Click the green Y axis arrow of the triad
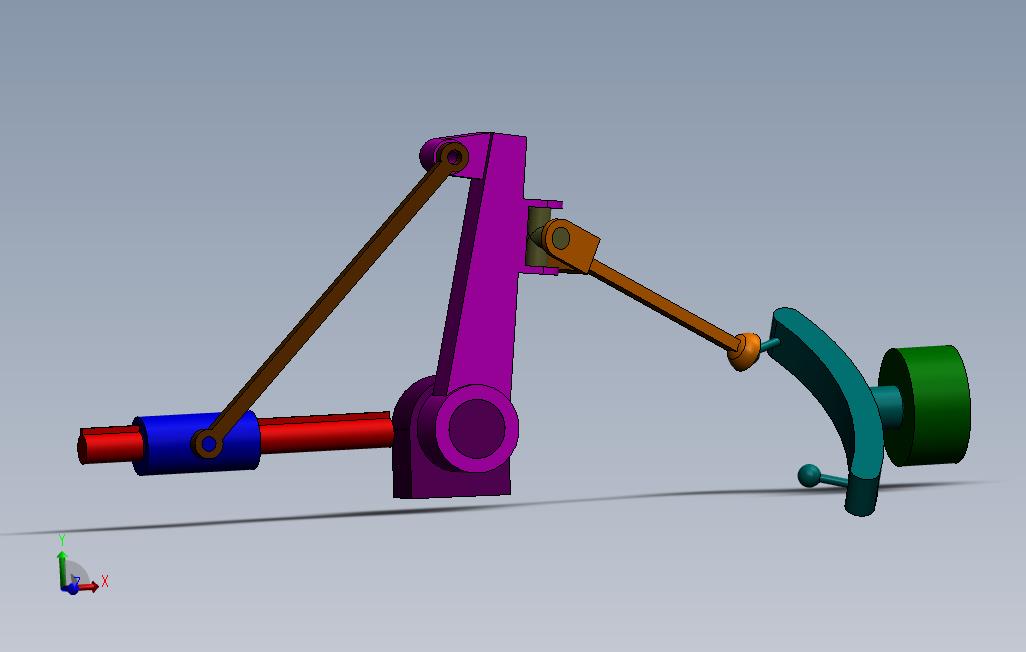 [62, 568]
